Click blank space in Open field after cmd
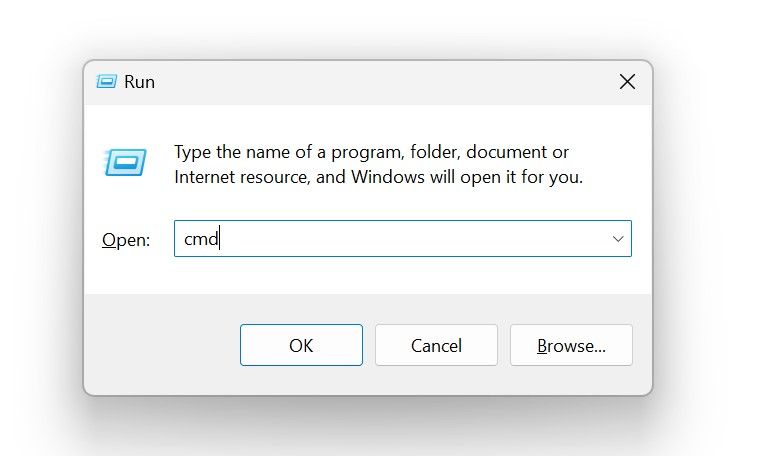This screenshot has width=781, height=456. click(x=420, y=239)
